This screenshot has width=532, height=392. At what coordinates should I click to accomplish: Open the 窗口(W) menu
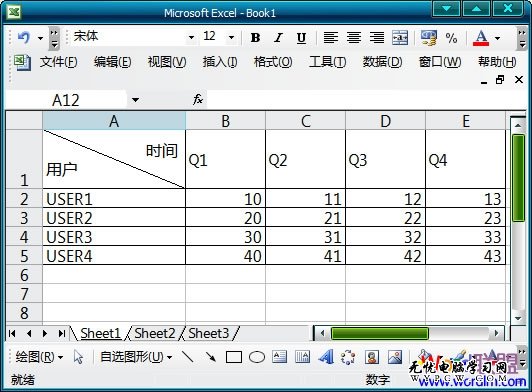coord(440,62)
